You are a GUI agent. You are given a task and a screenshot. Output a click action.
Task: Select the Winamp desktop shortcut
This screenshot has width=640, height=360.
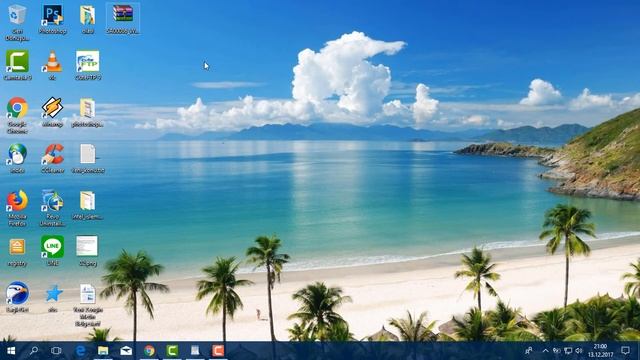pos(52,112)
